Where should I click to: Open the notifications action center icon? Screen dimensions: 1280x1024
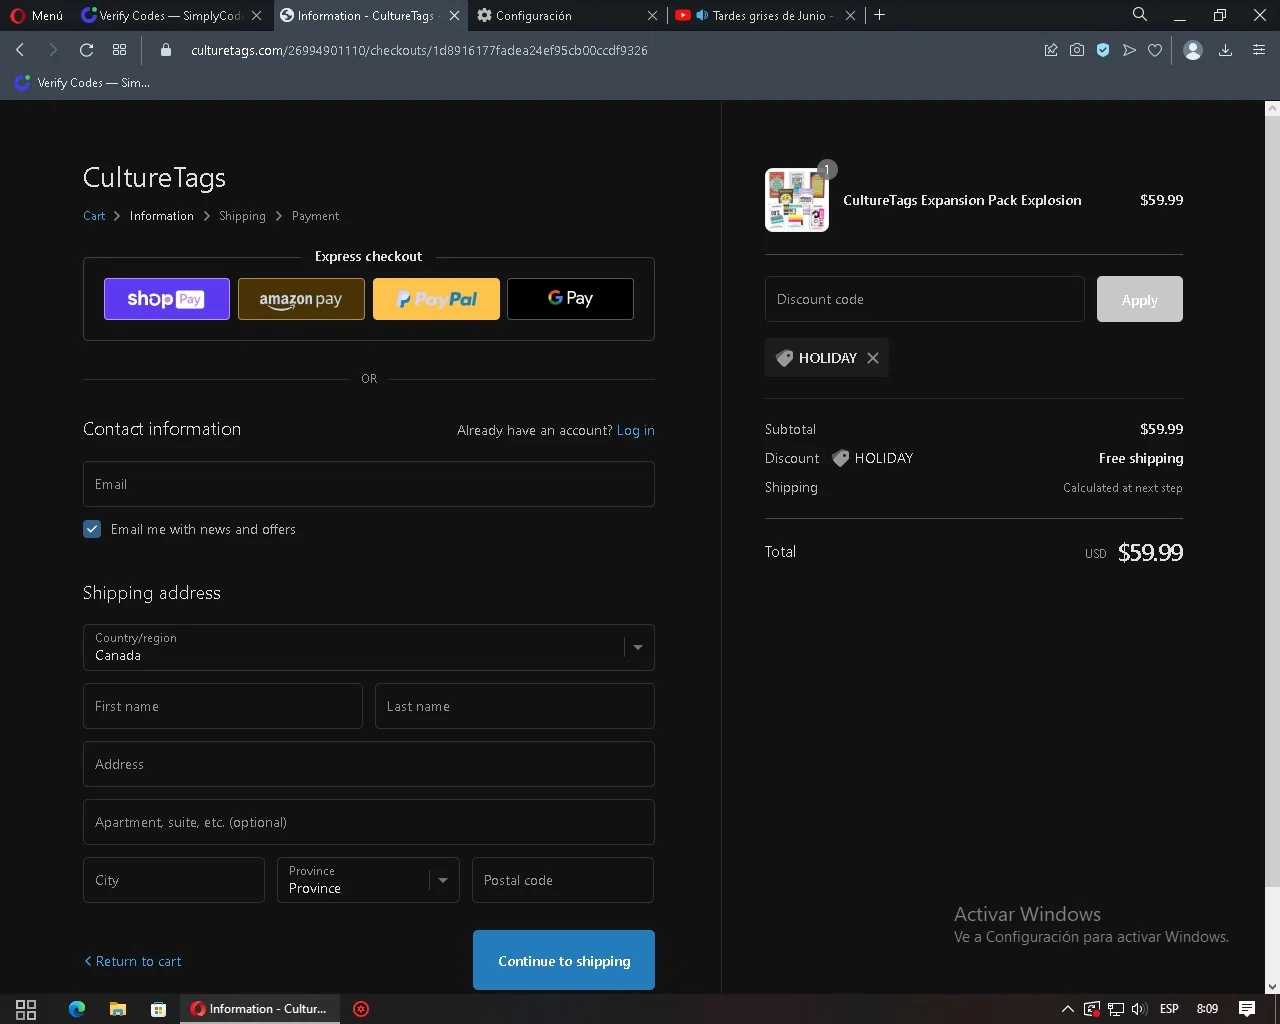(x=1247, y=1009)
